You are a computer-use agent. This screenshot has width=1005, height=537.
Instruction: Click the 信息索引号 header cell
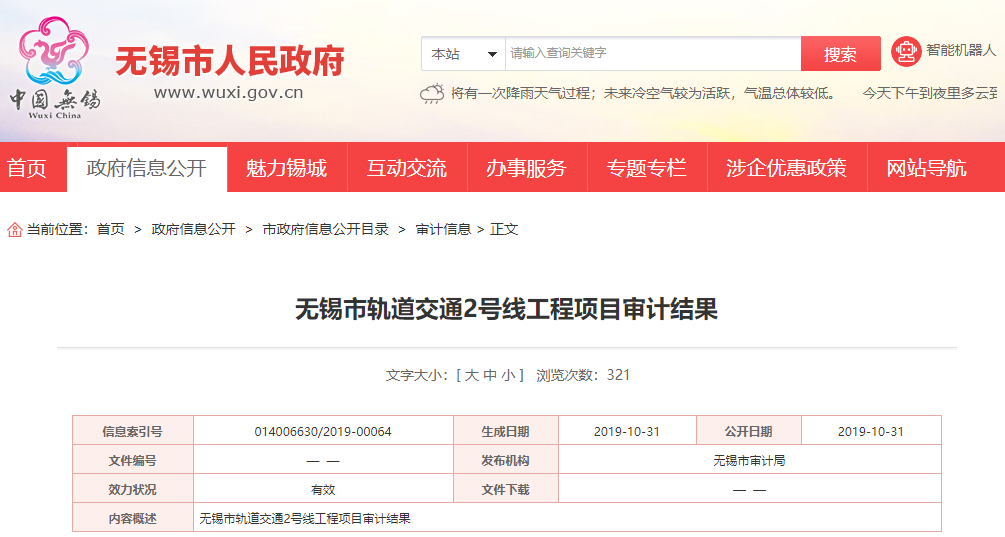click(x=133, y=431)
